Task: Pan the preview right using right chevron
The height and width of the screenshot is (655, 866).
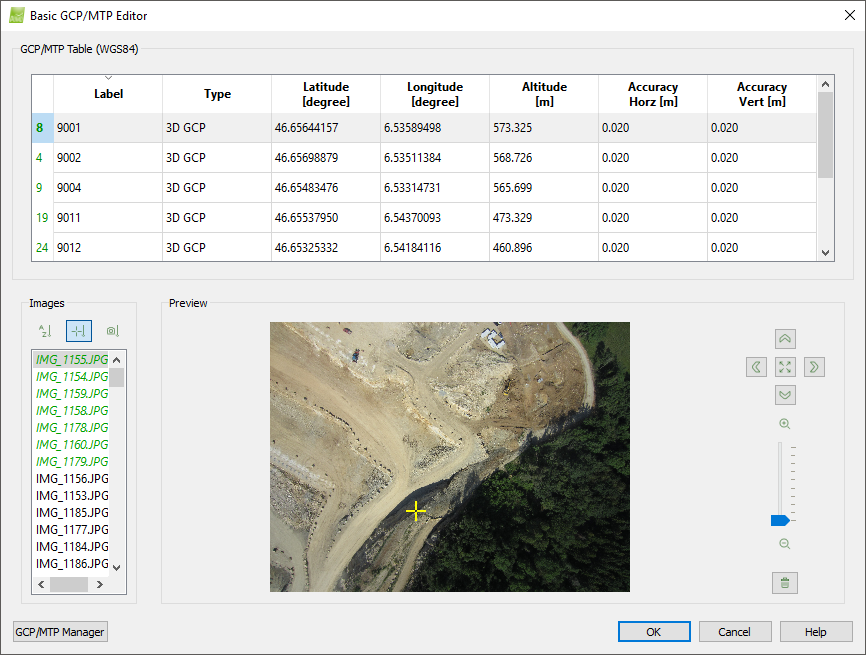Action: point(814,367)
